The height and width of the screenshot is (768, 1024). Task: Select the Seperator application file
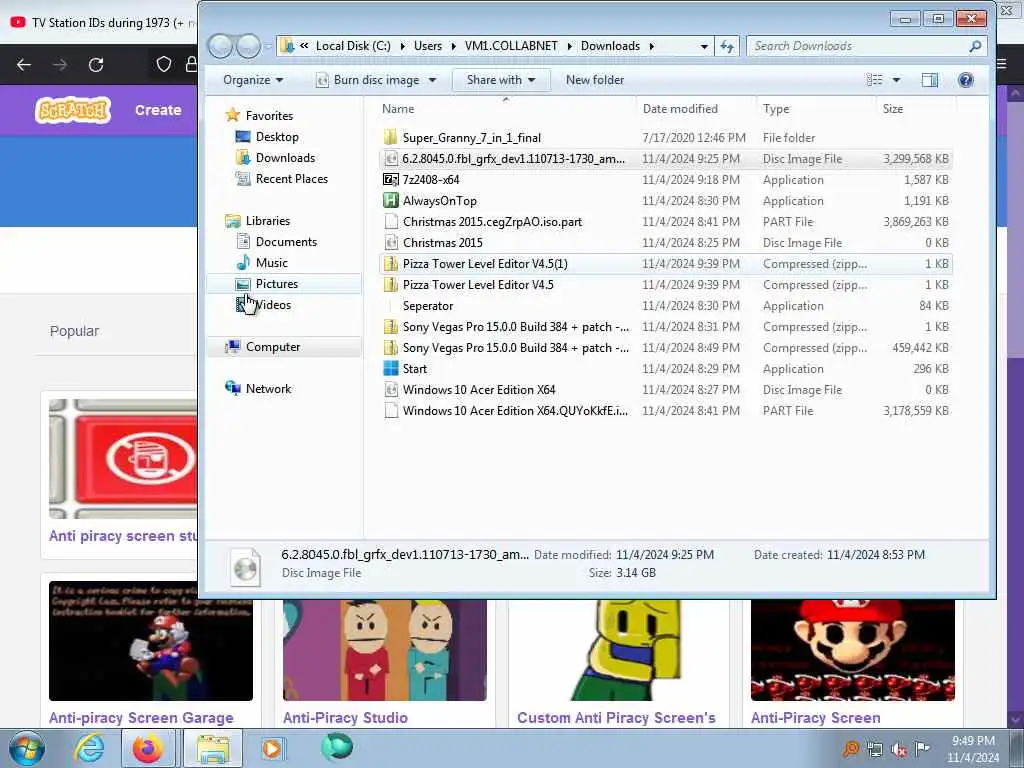(x=665, y=306)
